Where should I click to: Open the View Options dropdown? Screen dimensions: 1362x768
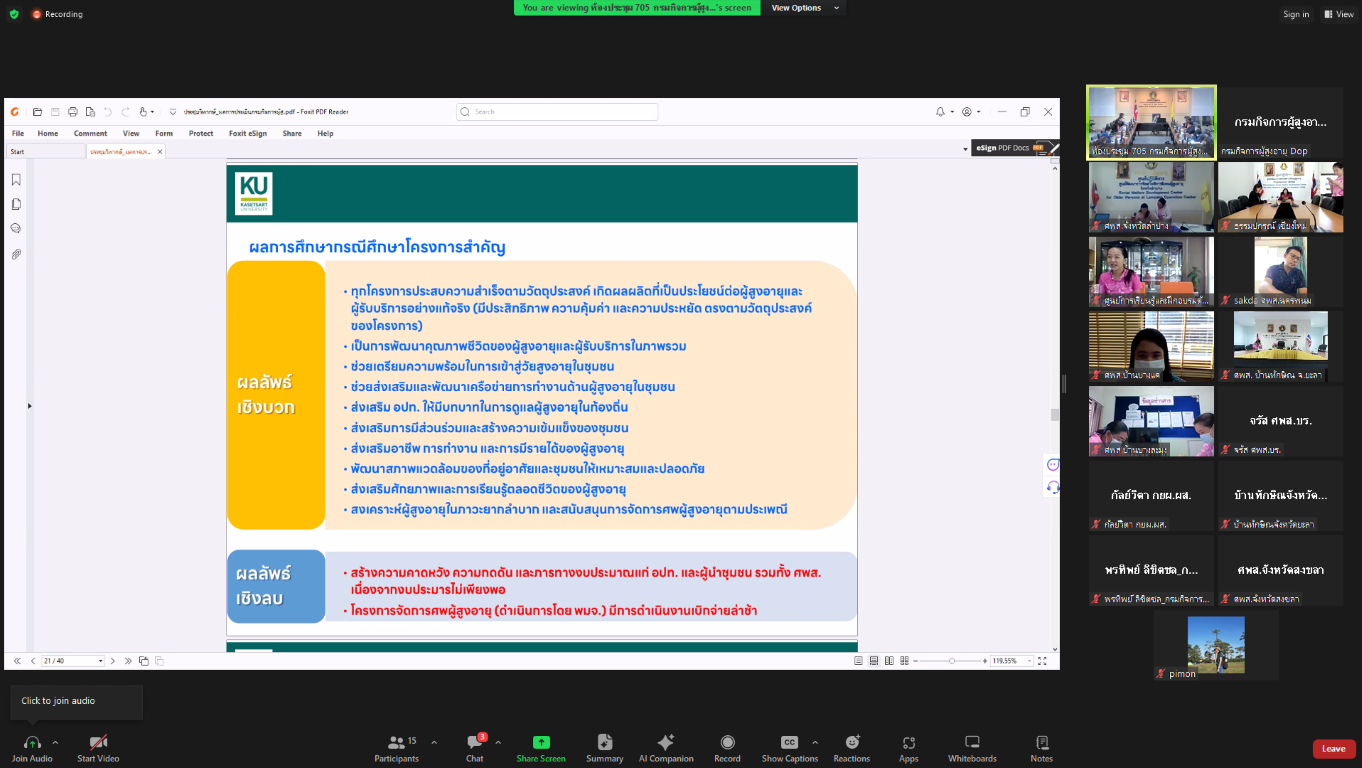tap(804, 8)
